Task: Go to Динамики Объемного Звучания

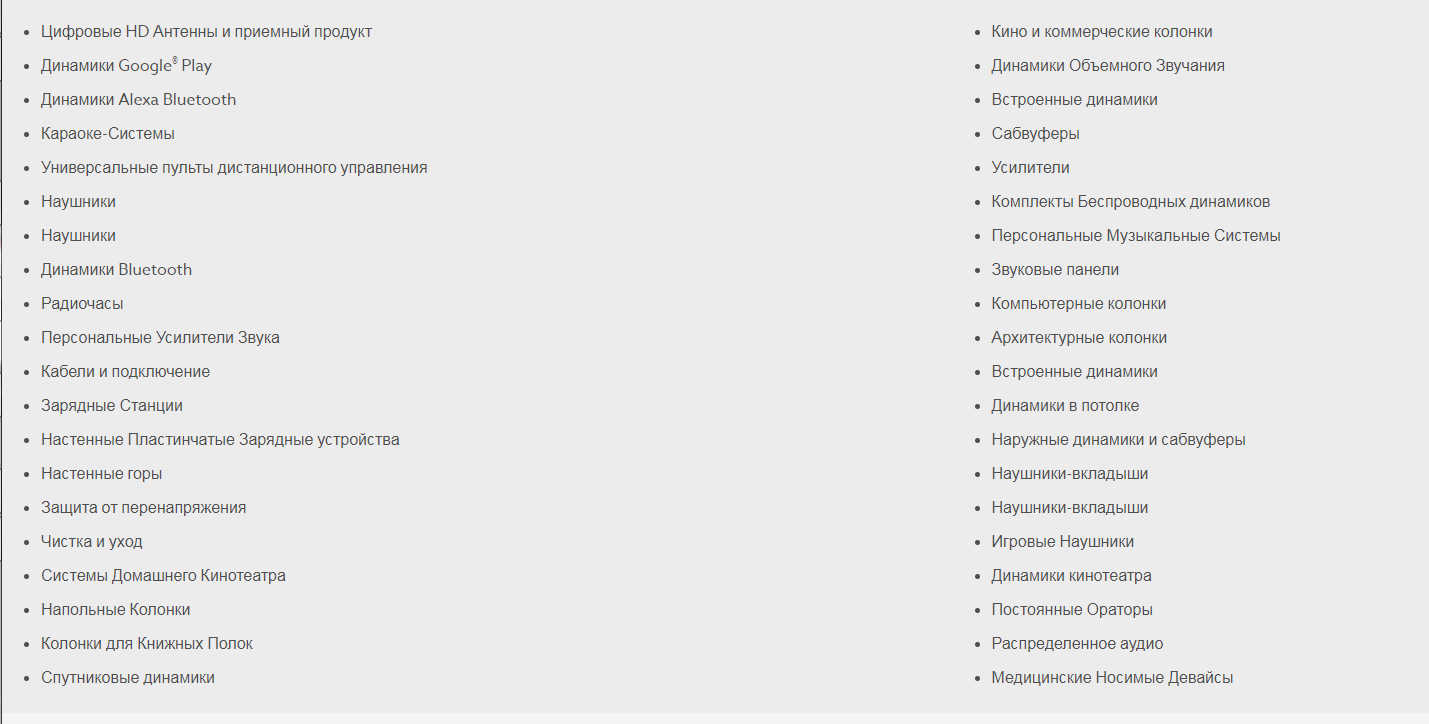Action: [x=1108, y=66]
